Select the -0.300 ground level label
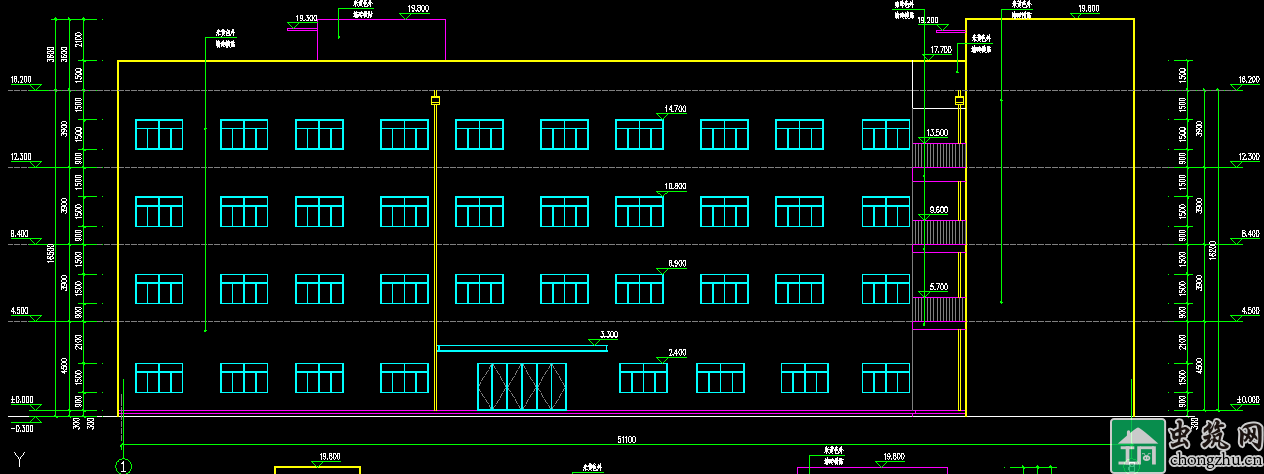 click(x=20, y=429)
